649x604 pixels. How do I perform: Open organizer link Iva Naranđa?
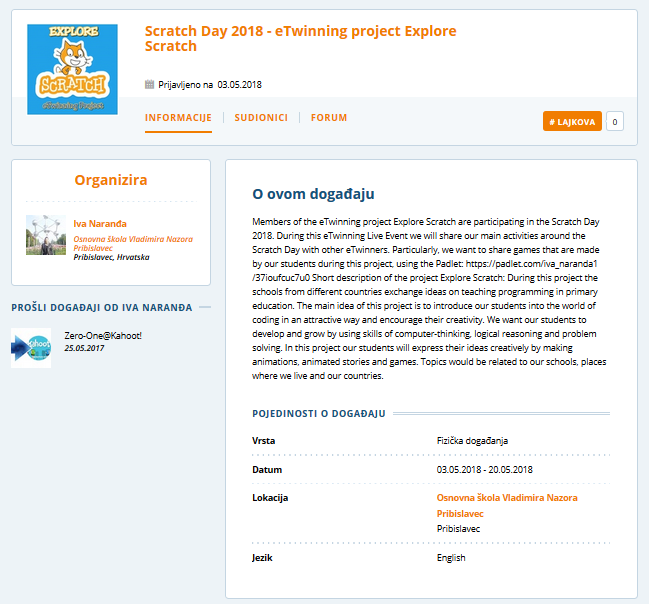coord(100,224)
